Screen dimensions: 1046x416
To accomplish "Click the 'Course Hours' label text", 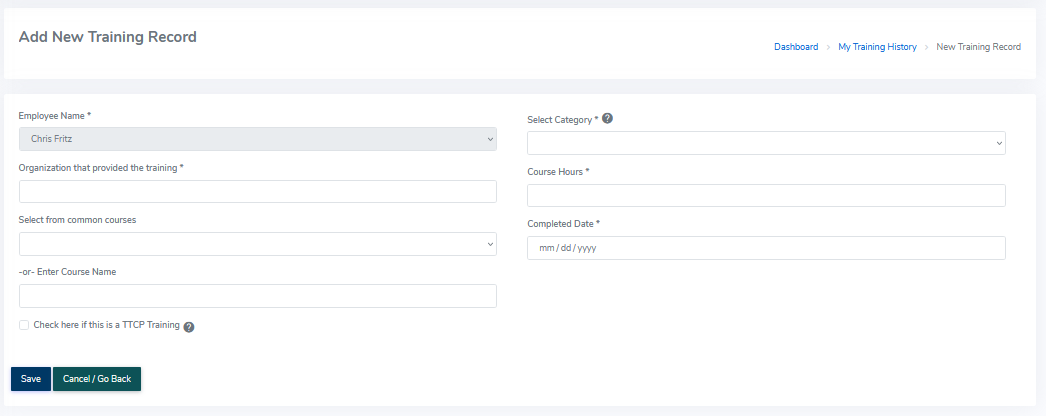I will click(x=558, y=172).
